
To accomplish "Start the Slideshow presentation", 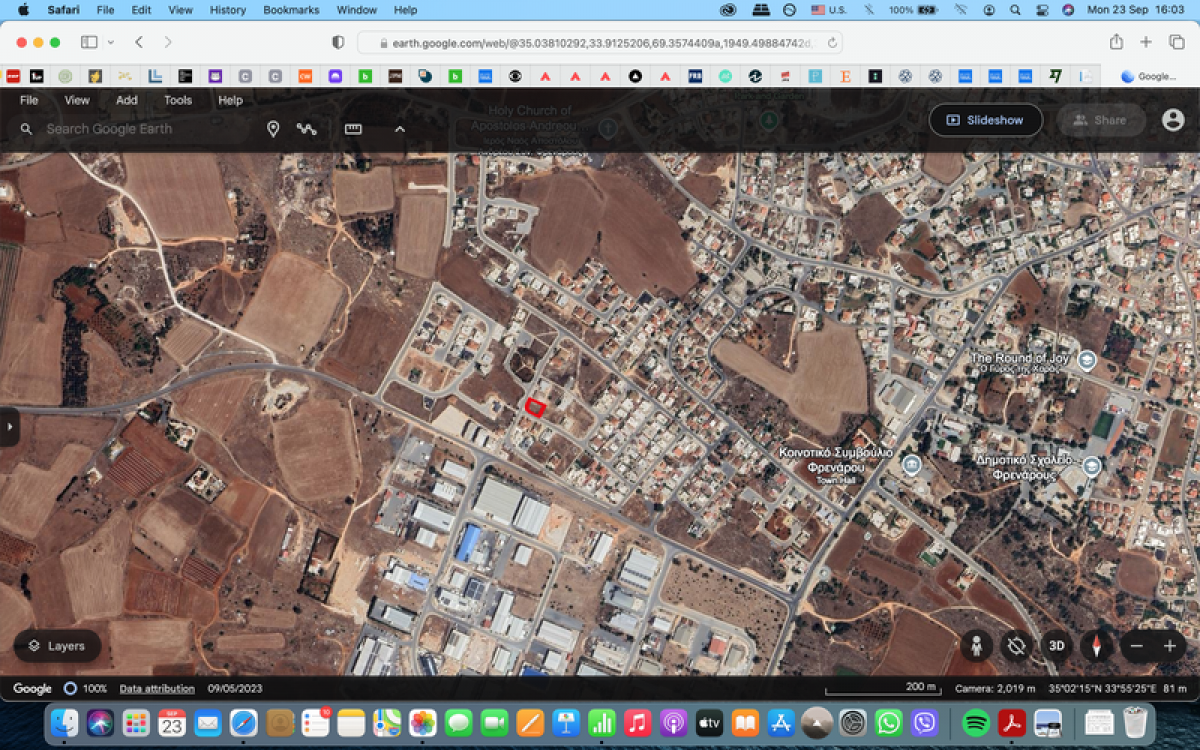I will tap(985, 120).
